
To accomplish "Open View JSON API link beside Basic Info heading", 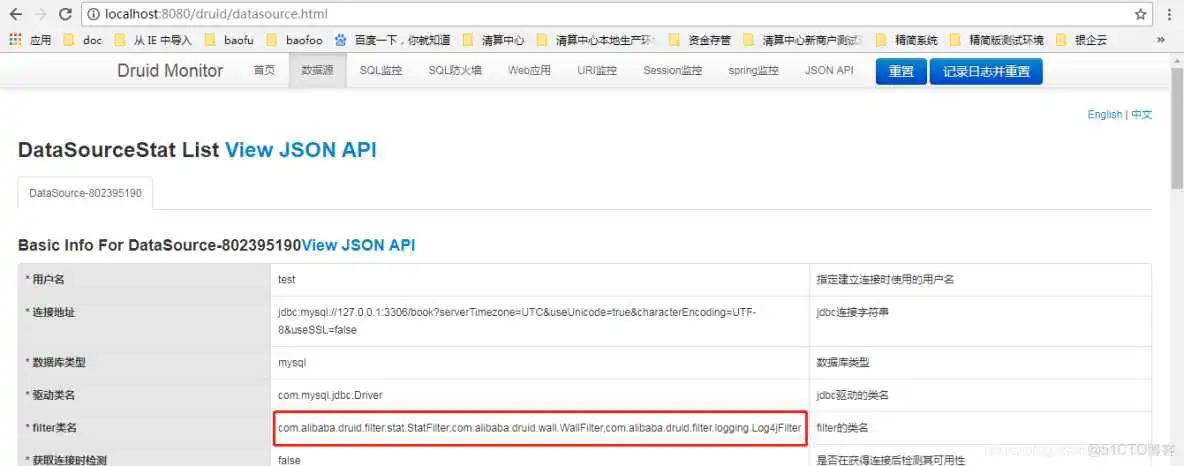I will [x=359, y=245].
